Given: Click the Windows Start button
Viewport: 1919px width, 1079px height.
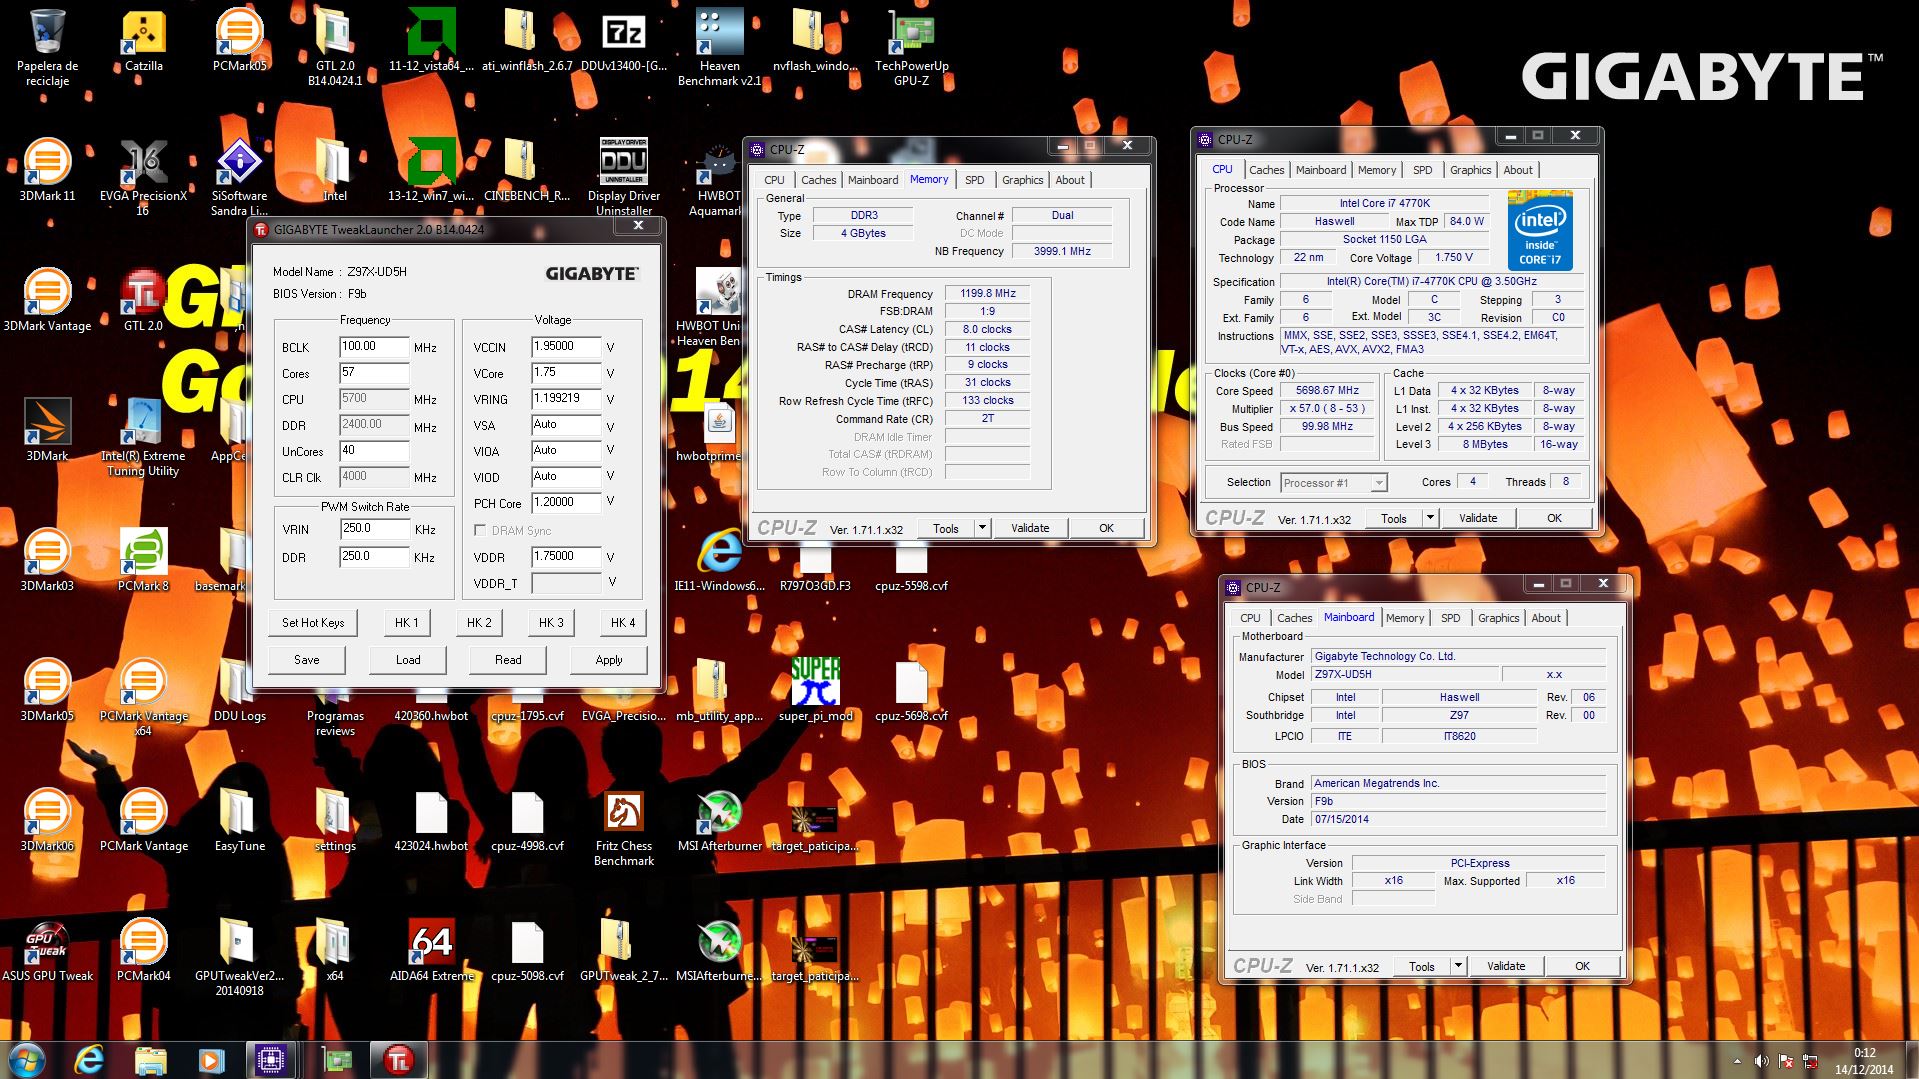Looking at the screenshot, I should tap(27, 1059).
